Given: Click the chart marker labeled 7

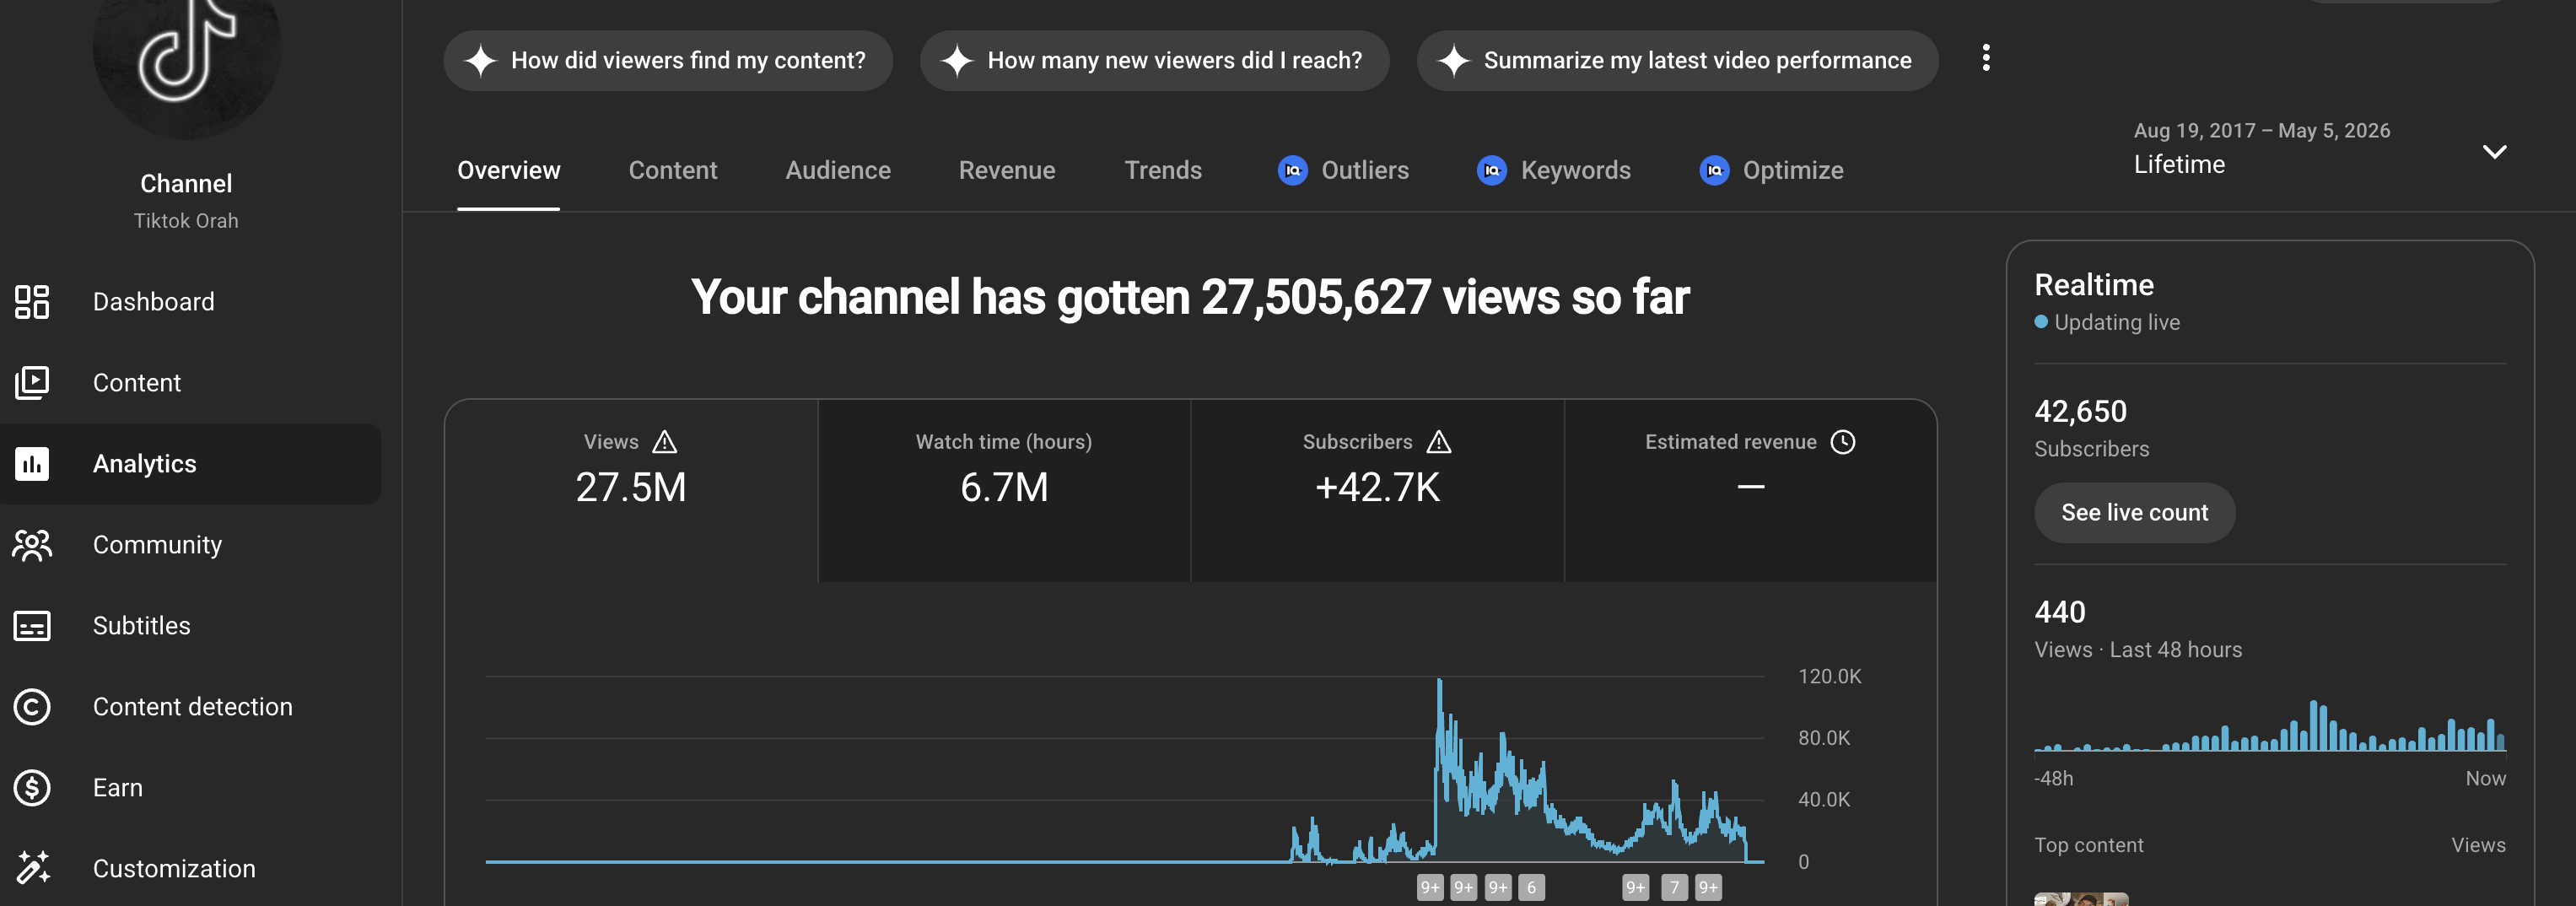Looking at the screenshot, I should [1674, 887].
